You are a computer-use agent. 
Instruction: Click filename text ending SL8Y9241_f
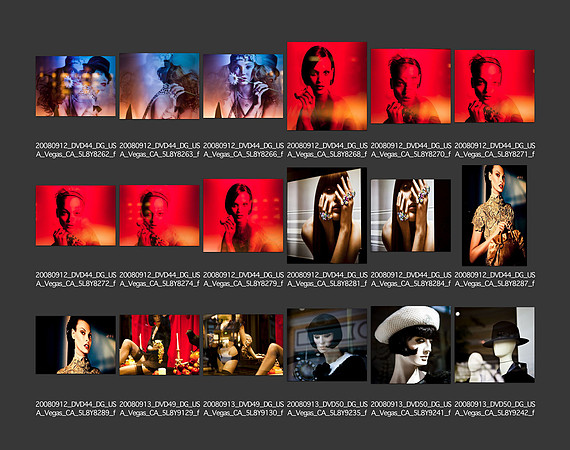point(411,409)
